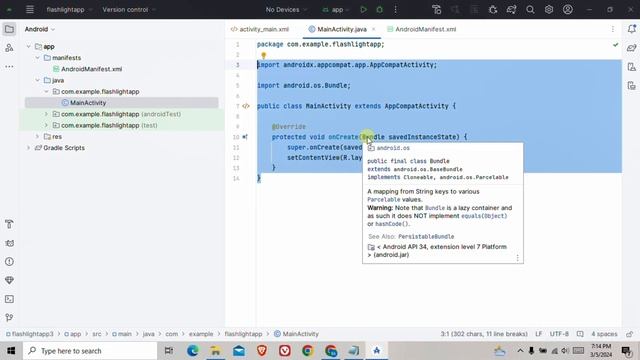640x360 pixels.
Task: Debug the app with bug icon
Action: pyautogui.click(x=380, y=9)
